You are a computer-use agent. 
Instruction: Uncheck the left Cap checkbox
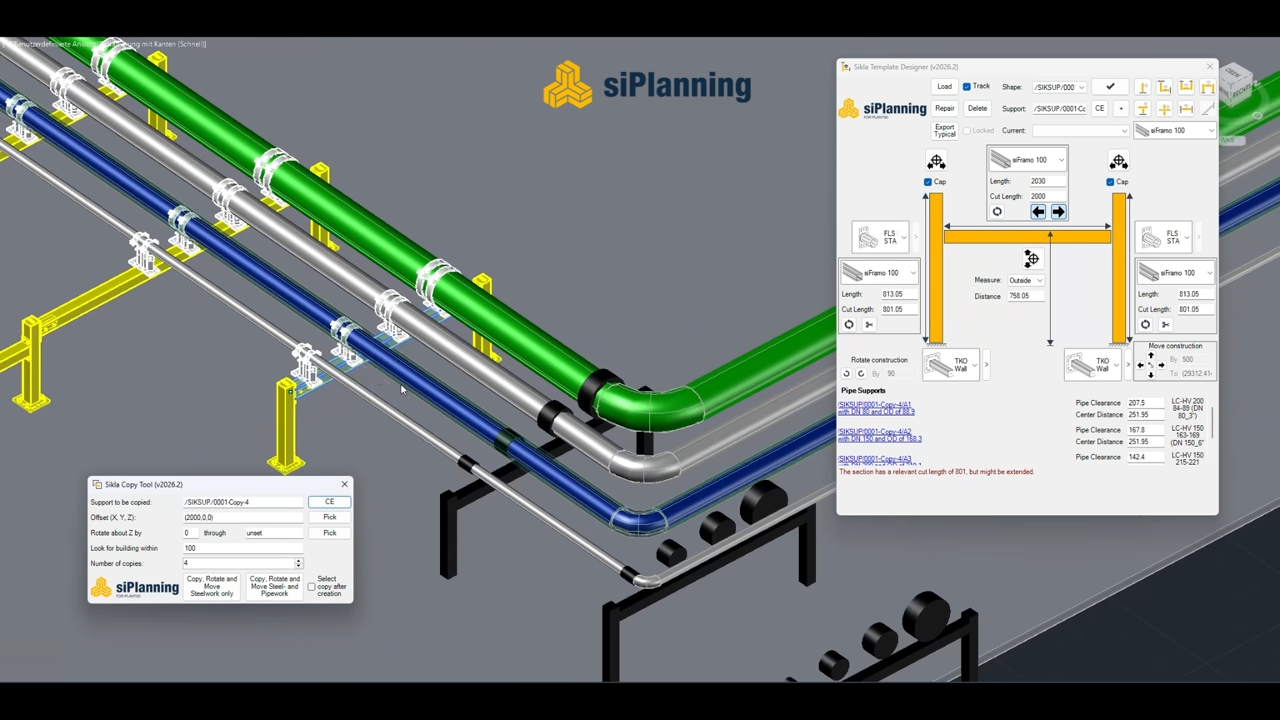click(x=928, y=182)
